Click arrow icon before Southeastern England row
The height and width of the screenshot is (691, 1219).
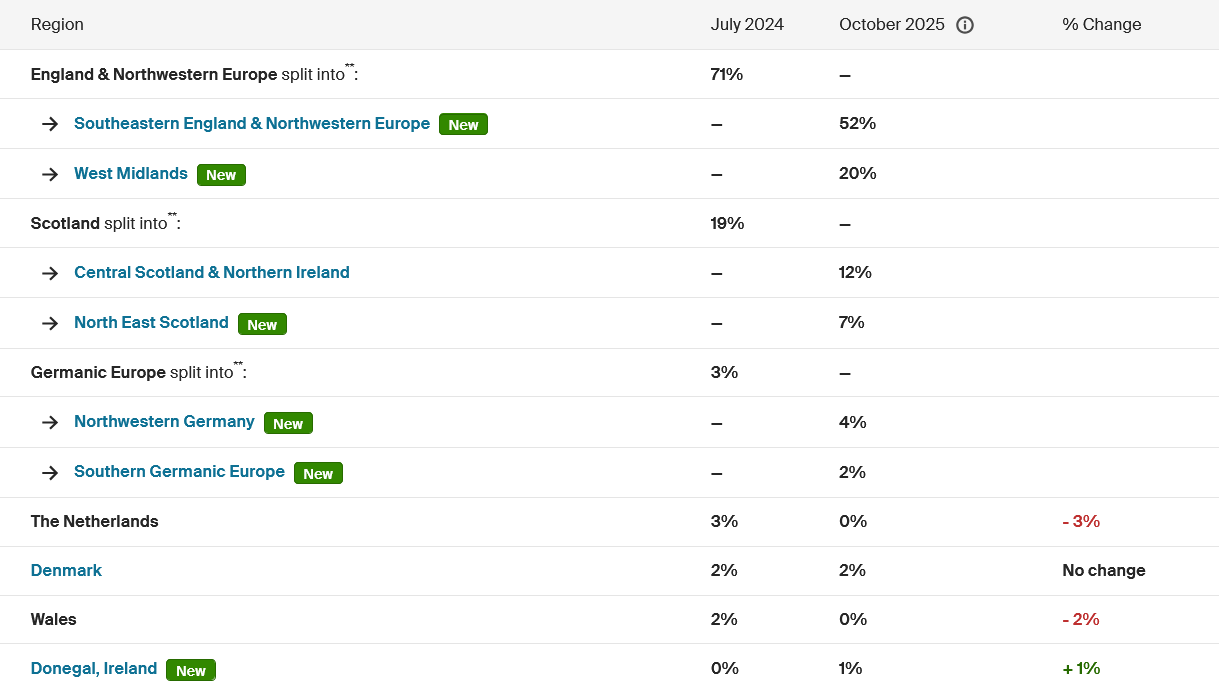pyautogui.click(x=50, y=124)
